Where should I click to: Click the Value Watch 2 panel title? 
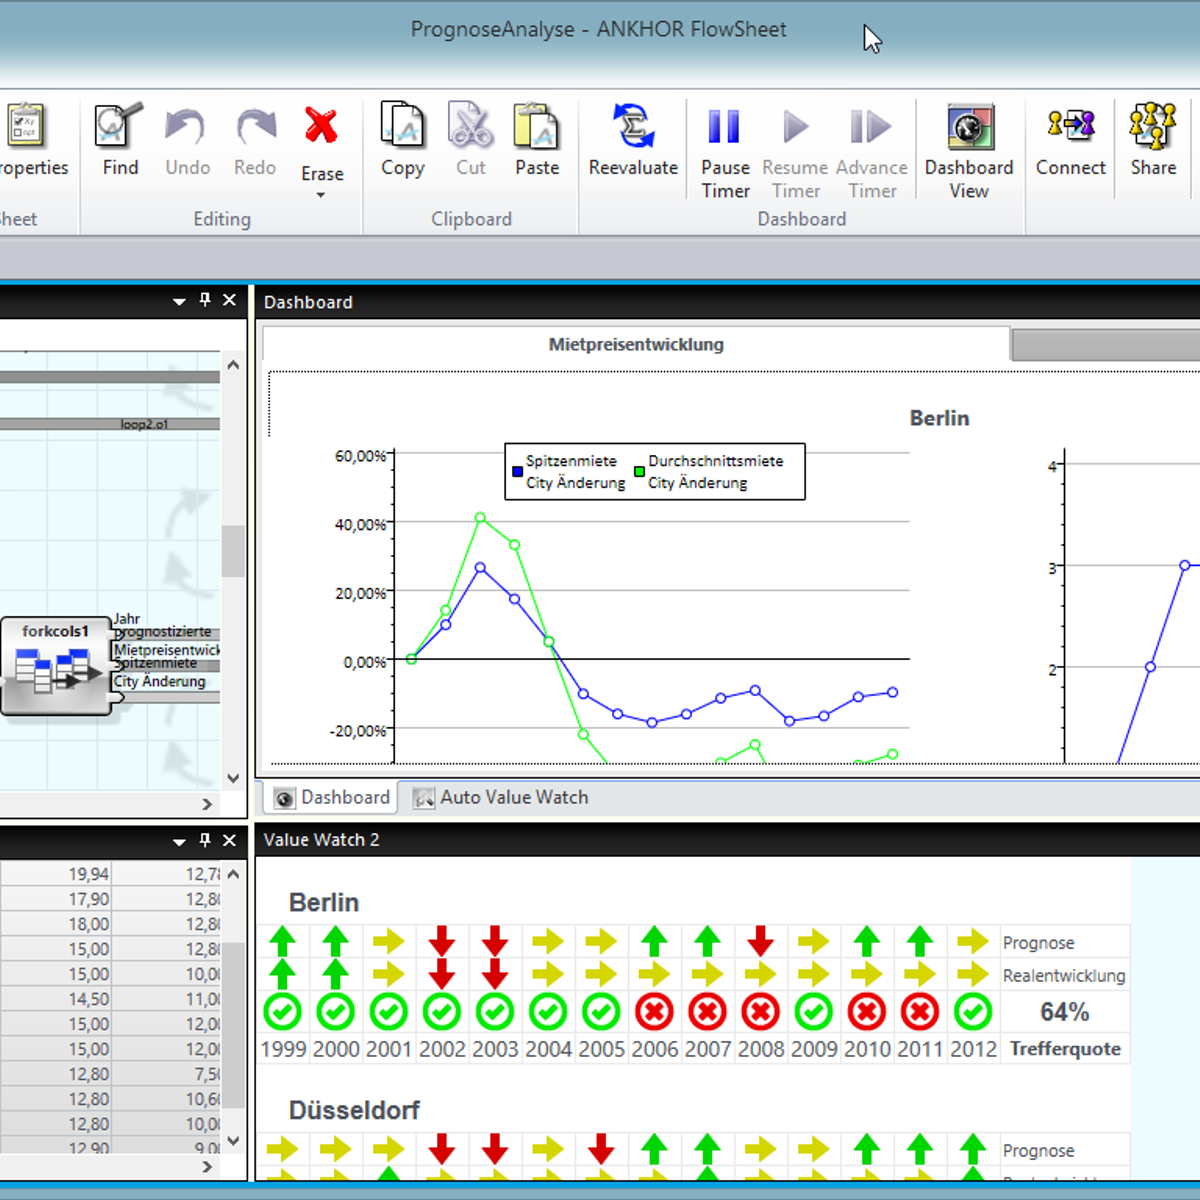pos(321,840)
